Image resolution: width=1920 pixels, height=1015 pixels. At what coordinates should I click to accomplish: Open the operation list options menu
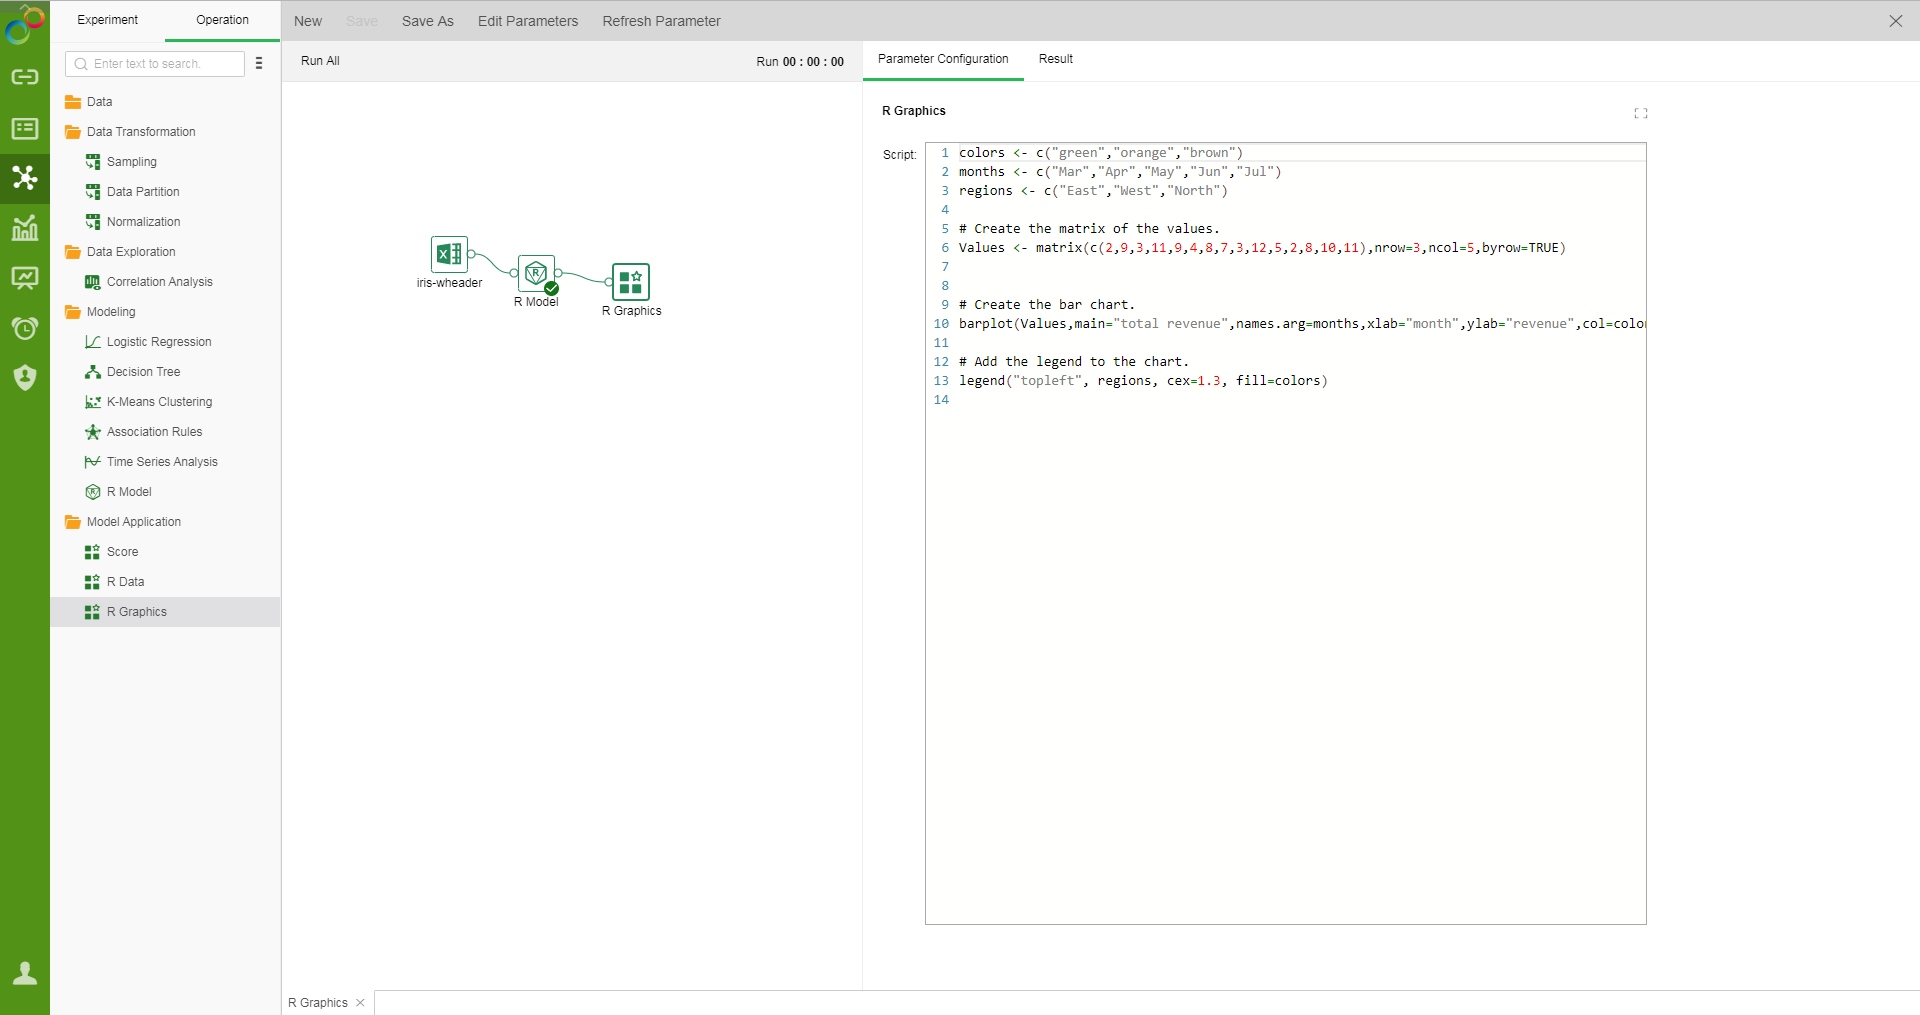(259, 63)
